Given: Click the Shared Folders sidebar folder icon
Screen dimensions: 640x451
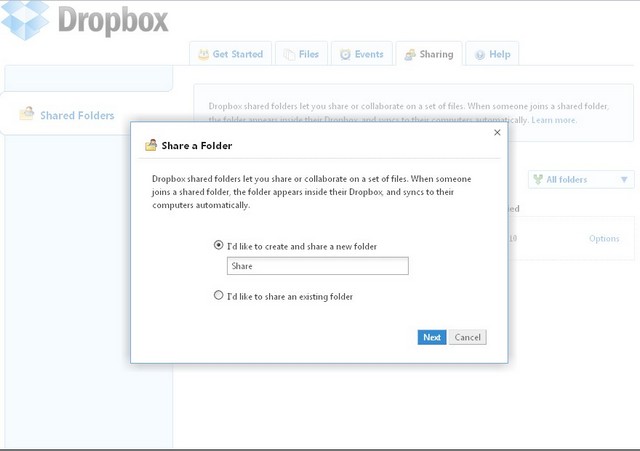Looking at the screenshot, I should (x=27, y=114).
